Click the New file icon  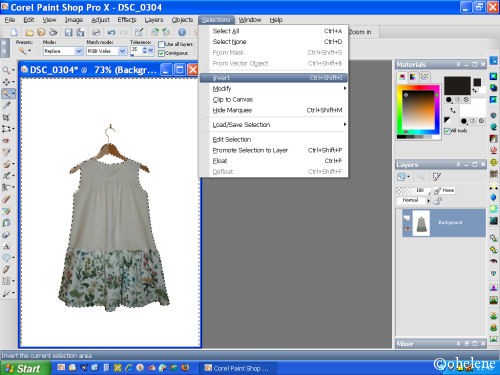coord(14,32)
